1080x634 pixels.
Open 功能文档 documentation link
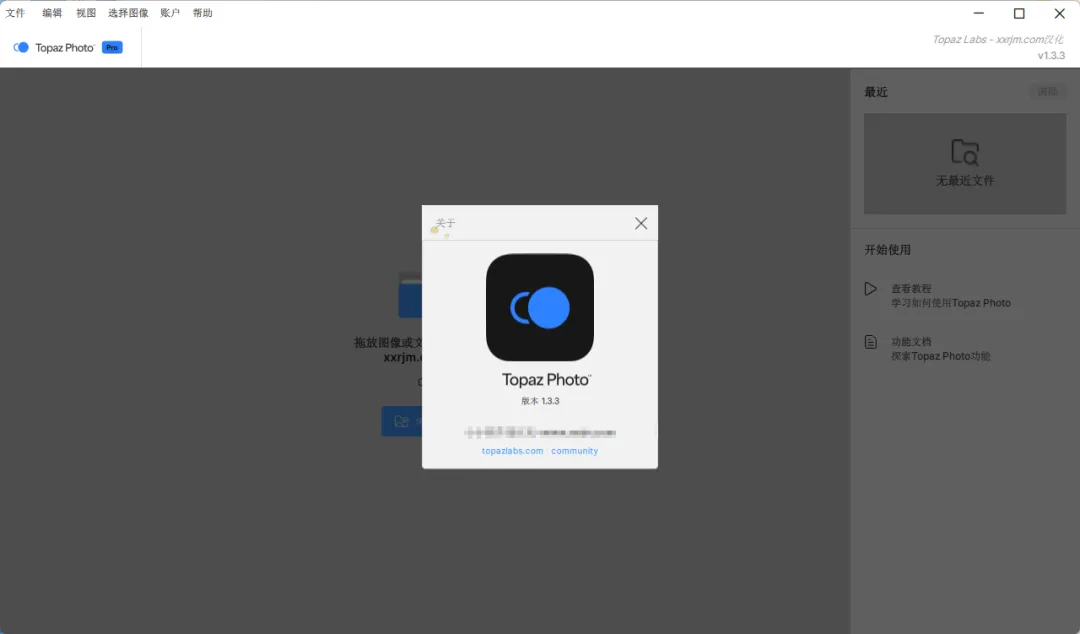(911, 342)
